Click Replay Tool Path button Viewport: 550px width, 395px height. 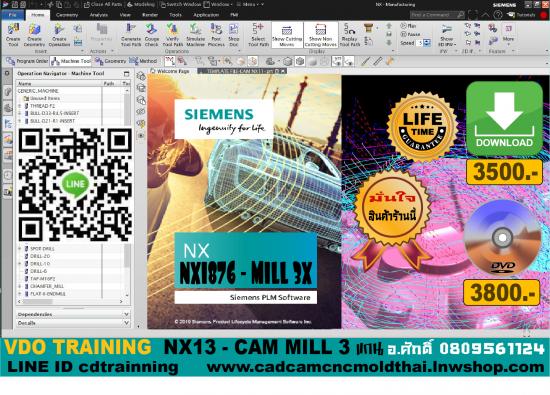[x=350, y=35]
